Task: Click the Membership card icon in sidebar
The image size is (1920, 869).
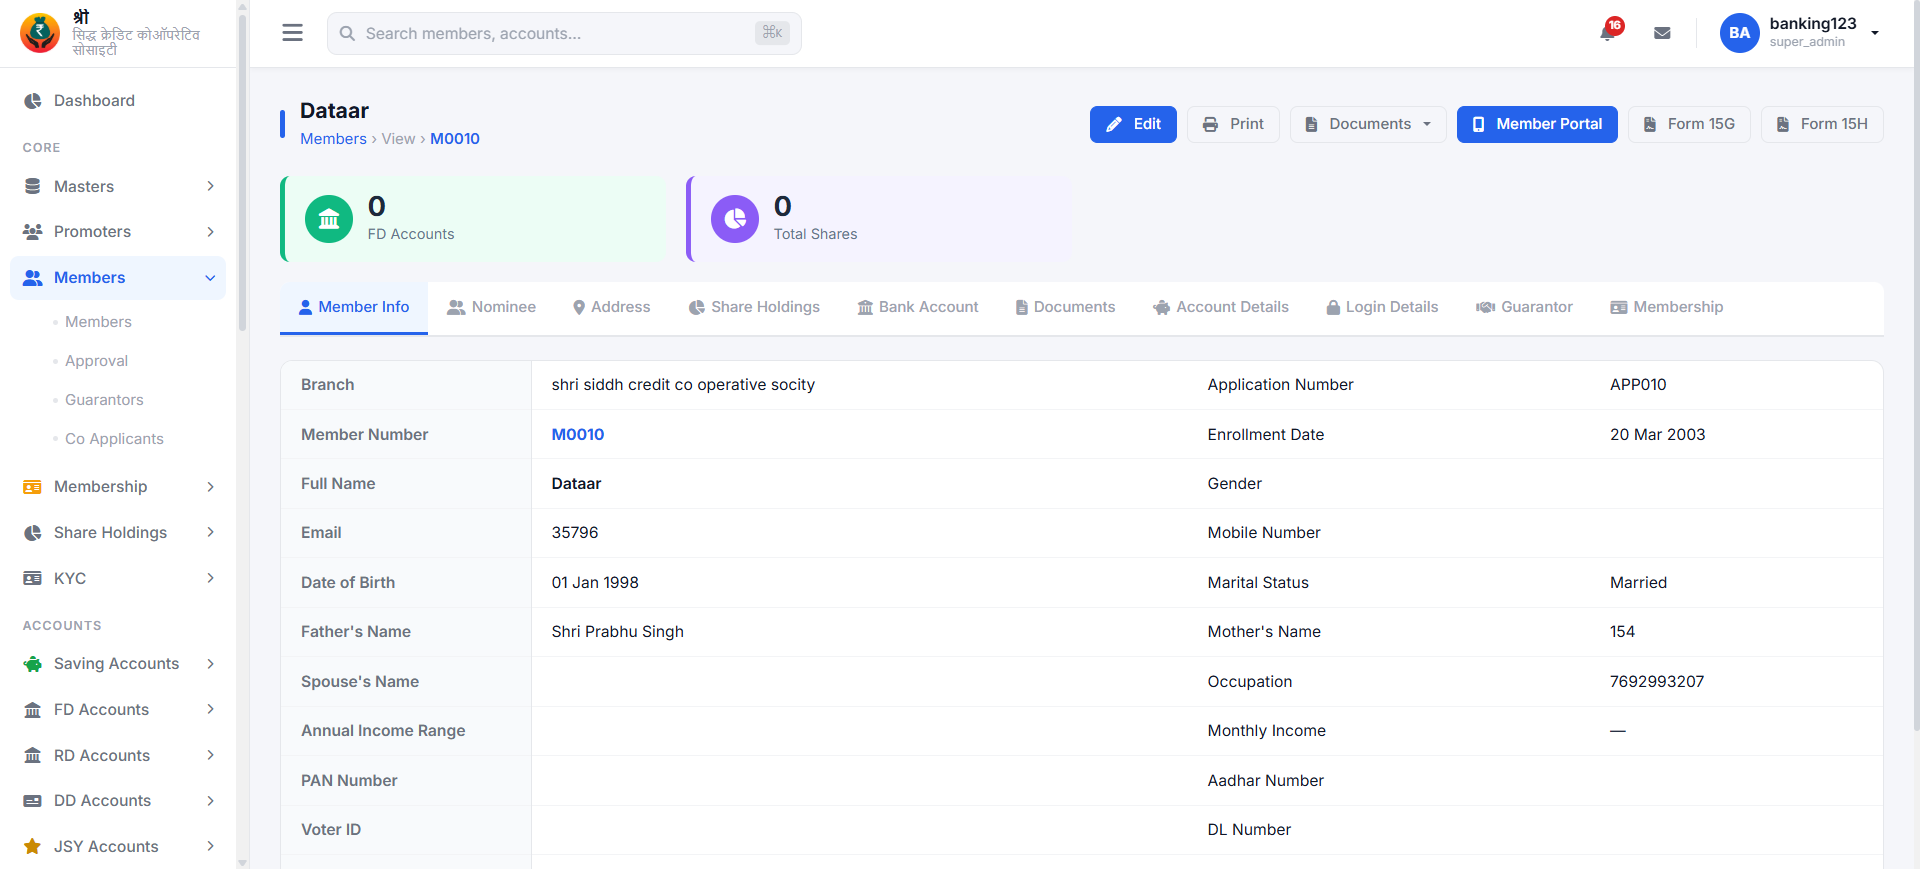Action: (x=33, y=487)
